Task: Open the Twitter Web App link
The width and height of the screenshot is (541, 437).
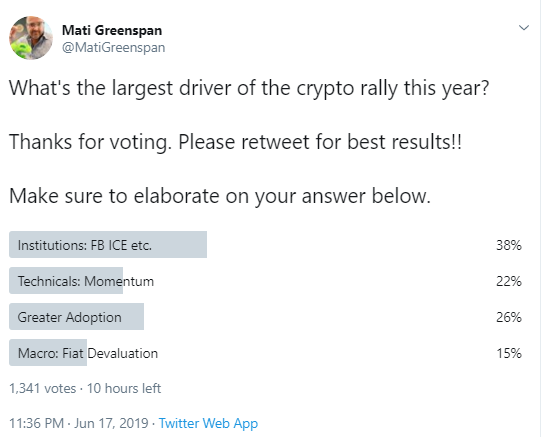Action: tap(208, 423)
